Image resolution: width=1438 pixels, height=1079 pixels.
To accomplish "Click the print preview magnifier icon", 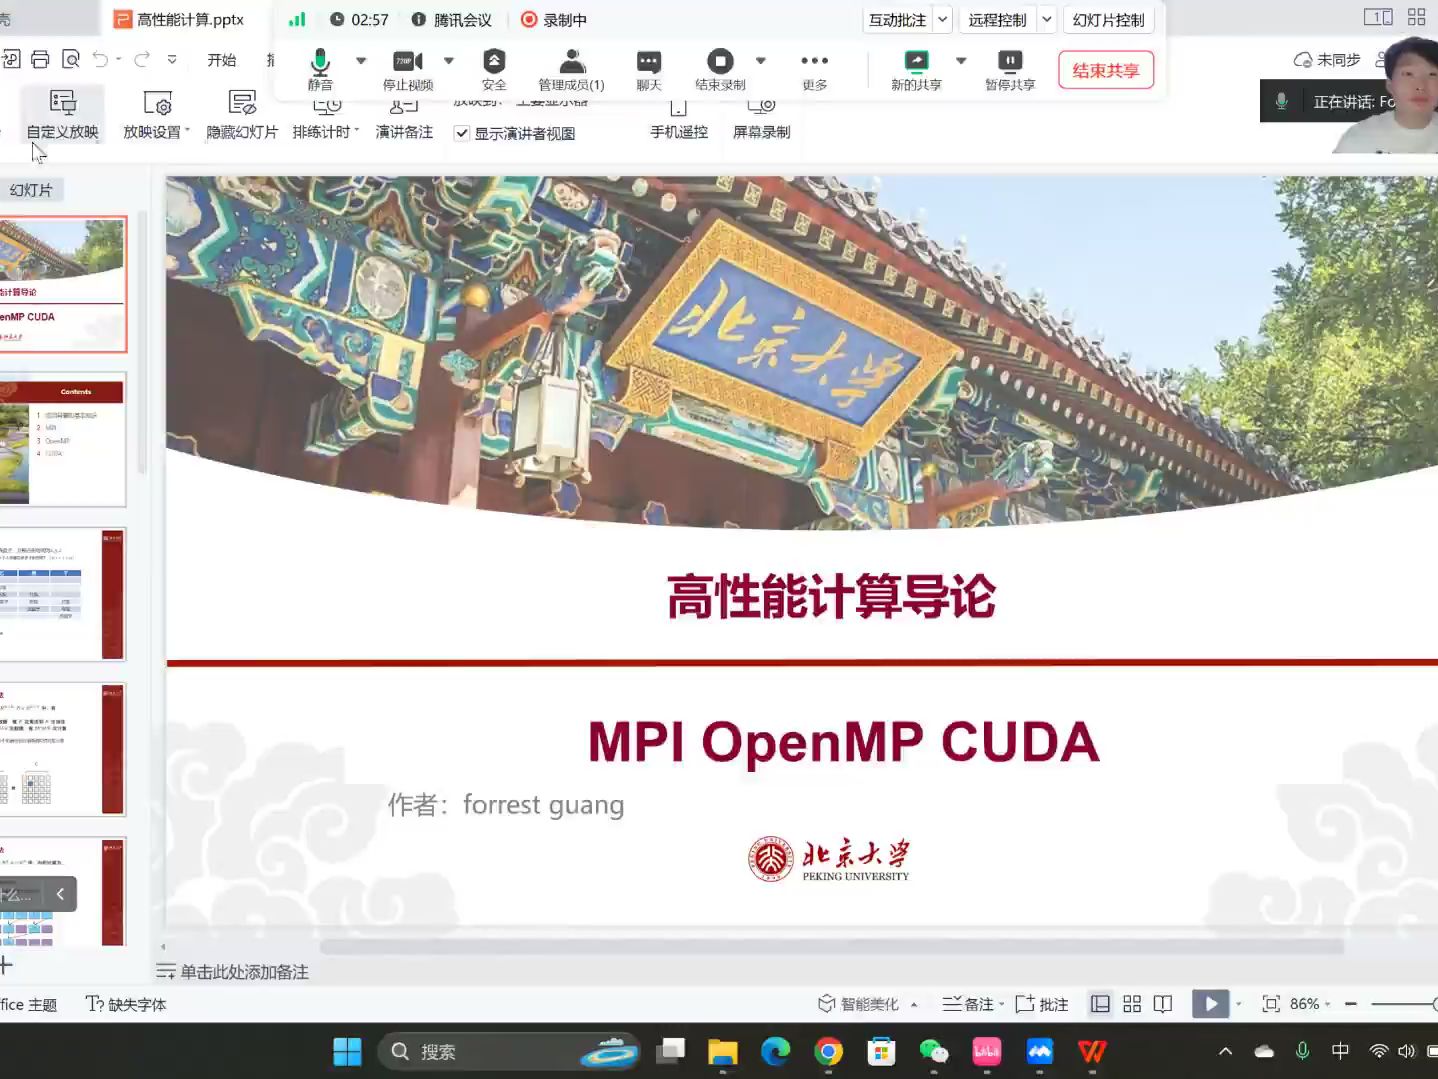I will tap(71, 59).
